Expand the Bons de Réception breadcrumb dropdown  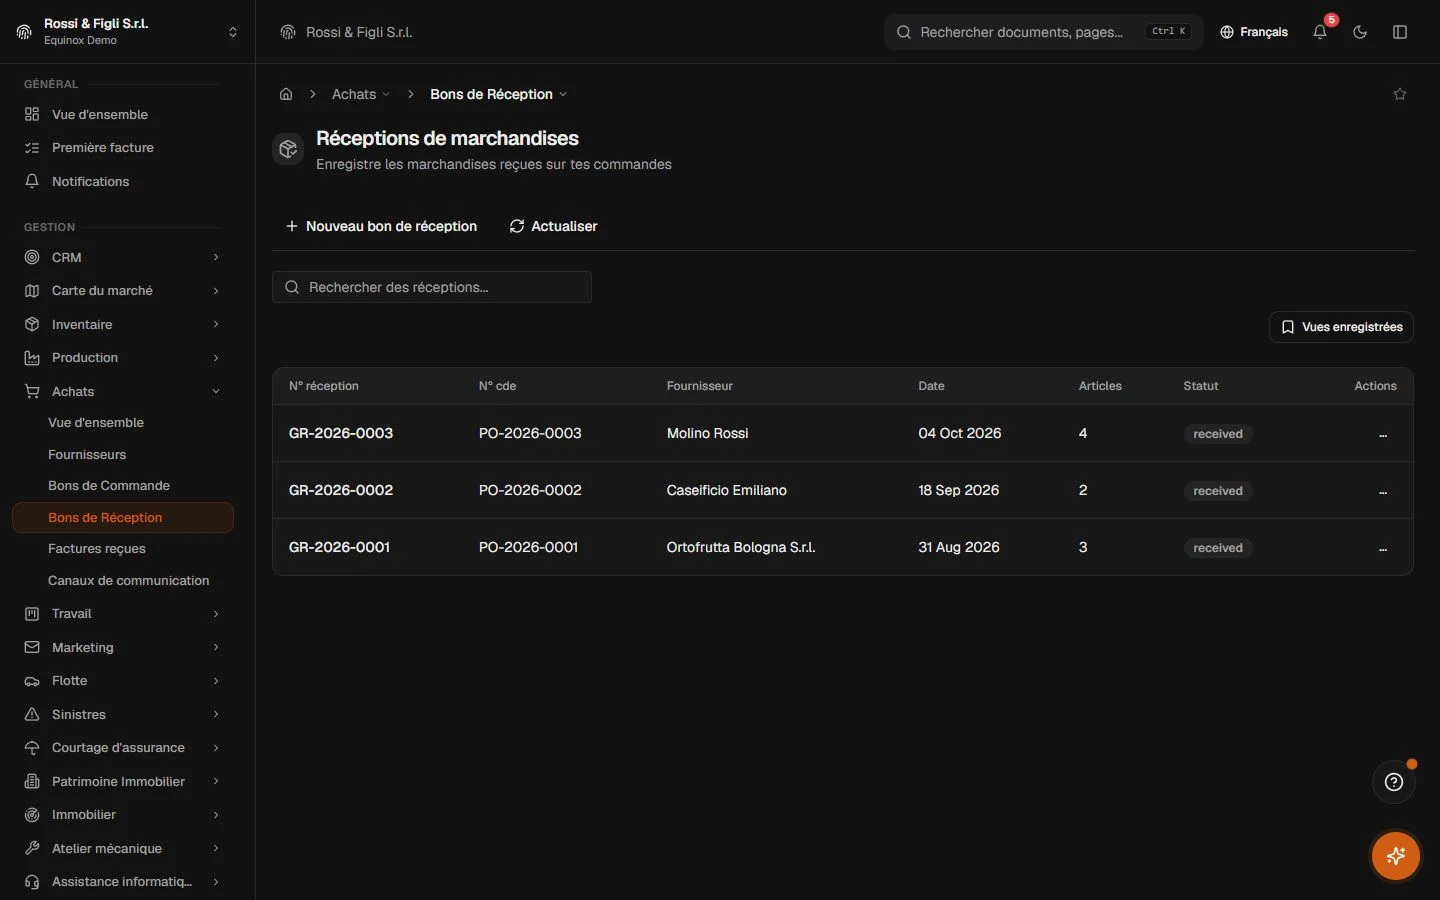499,94
